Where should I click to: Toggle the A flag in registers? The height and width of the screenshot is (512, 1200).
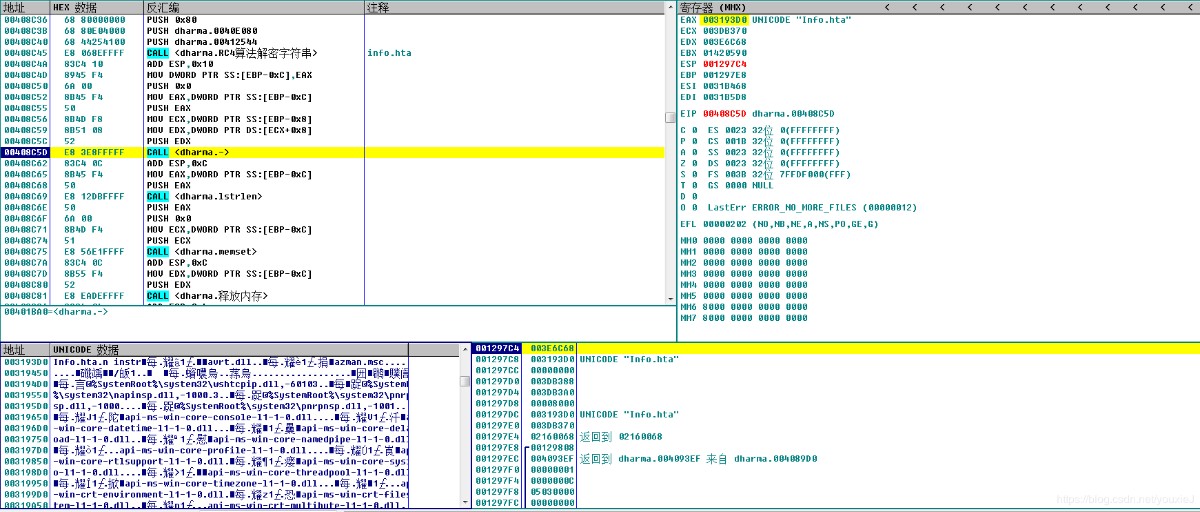688,152
